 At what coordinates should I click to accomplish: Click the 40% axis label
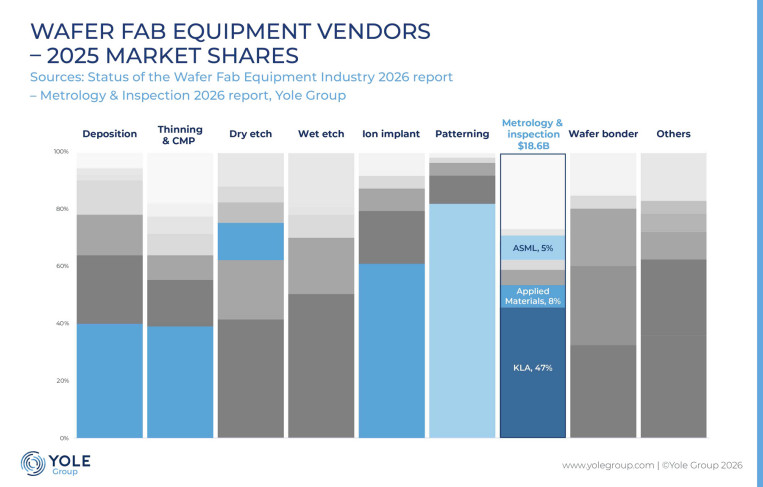(62, 324)
